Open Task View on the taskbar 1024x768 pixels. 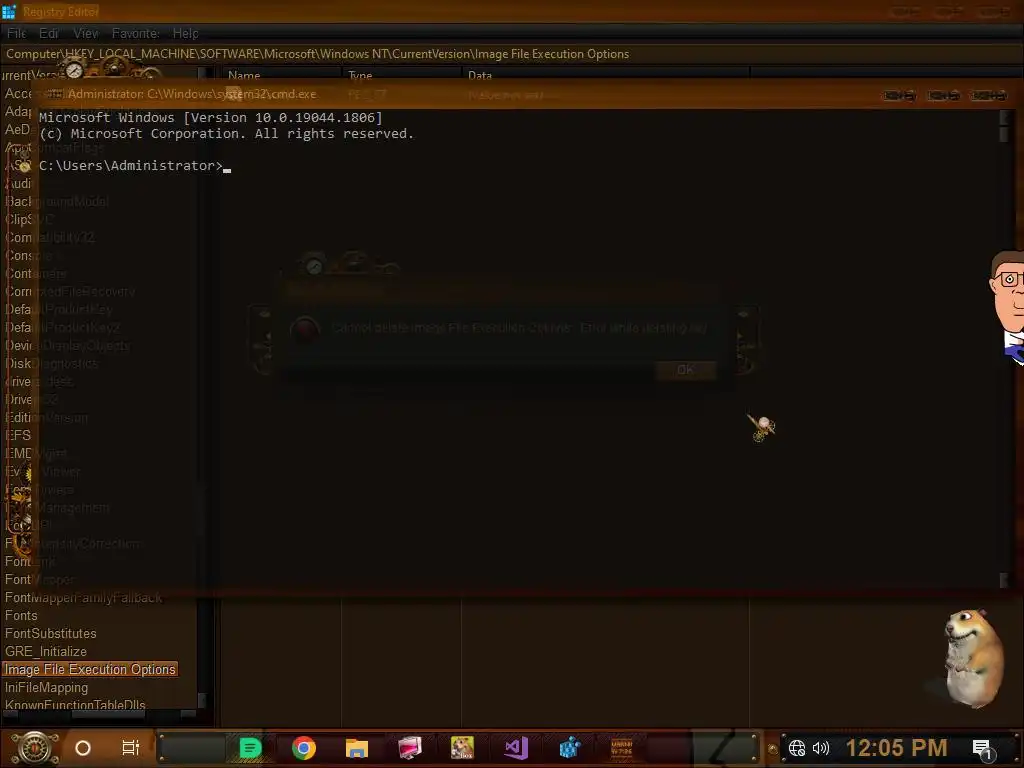pos(131,748)
